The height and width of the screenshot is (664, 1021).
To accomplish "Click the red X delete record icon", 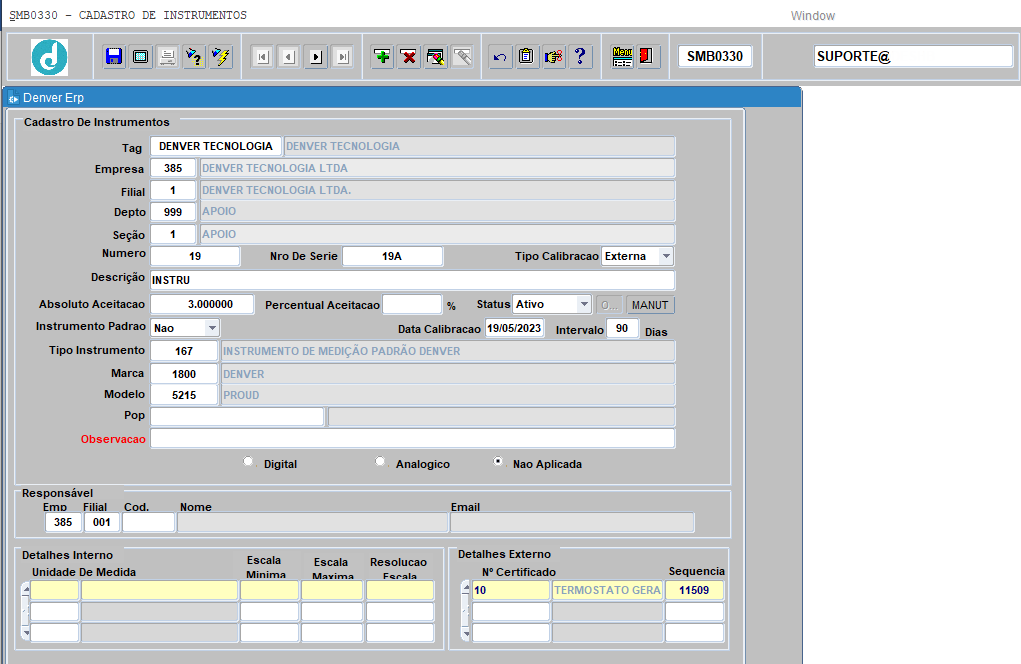I will 409,57.
